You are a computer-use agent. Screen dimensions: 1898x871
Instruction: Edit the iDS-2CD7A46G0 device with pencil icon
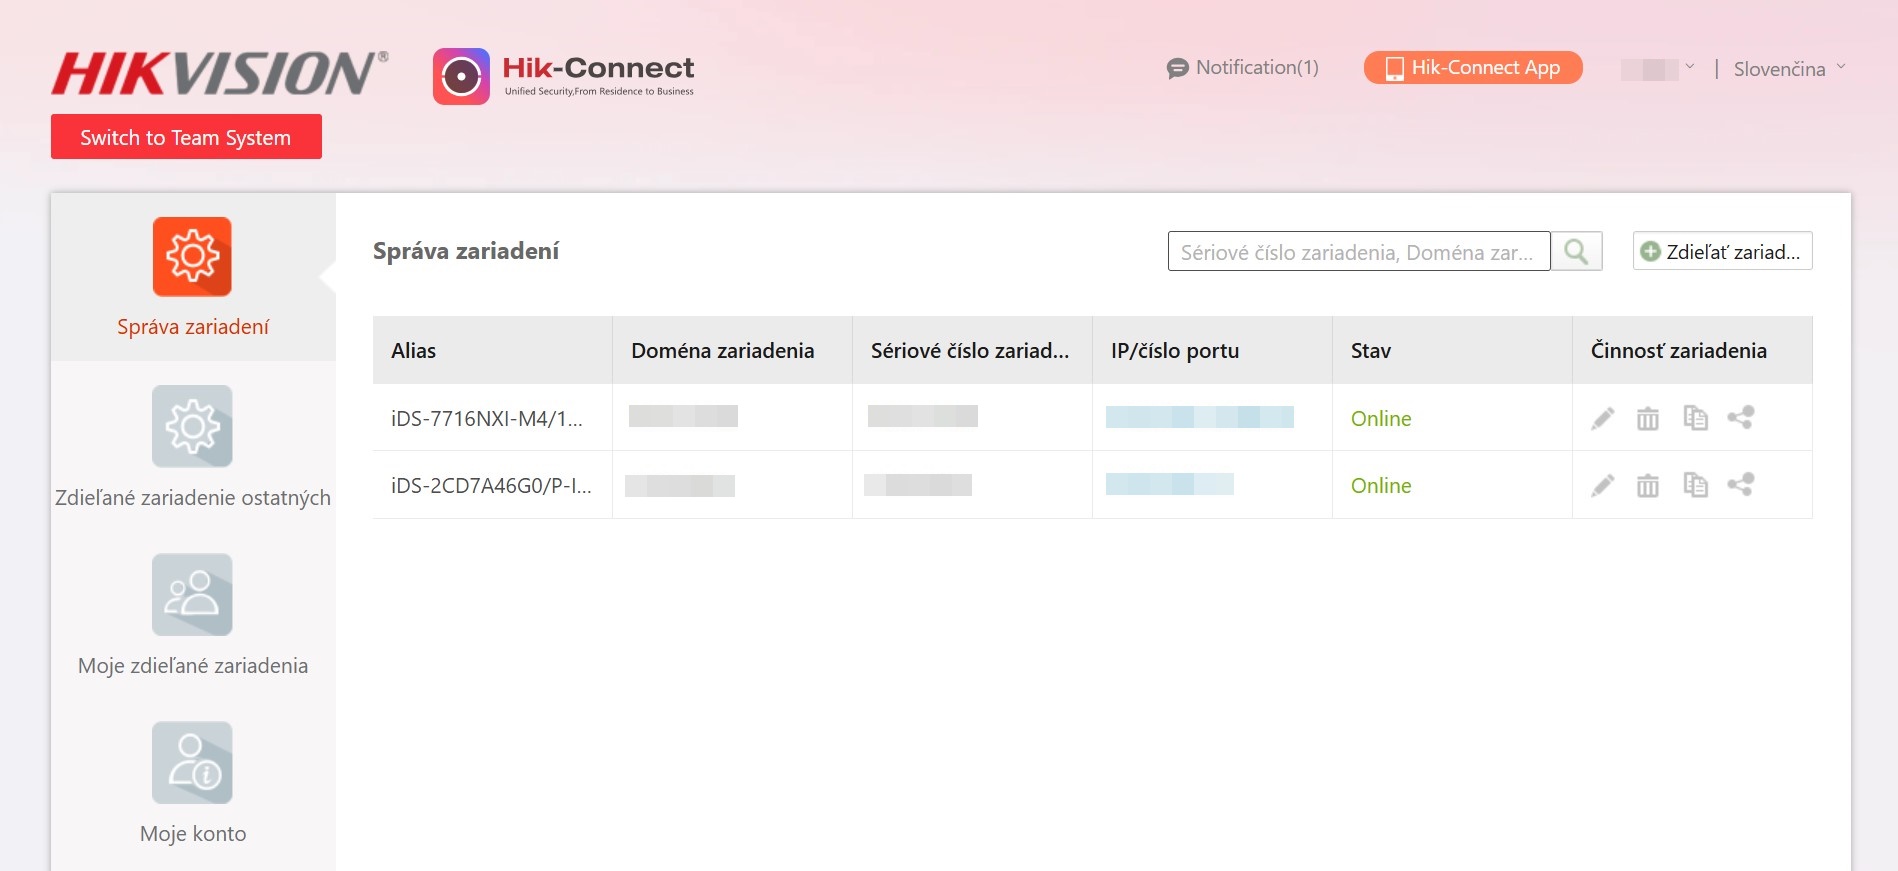pos(1602,485)
